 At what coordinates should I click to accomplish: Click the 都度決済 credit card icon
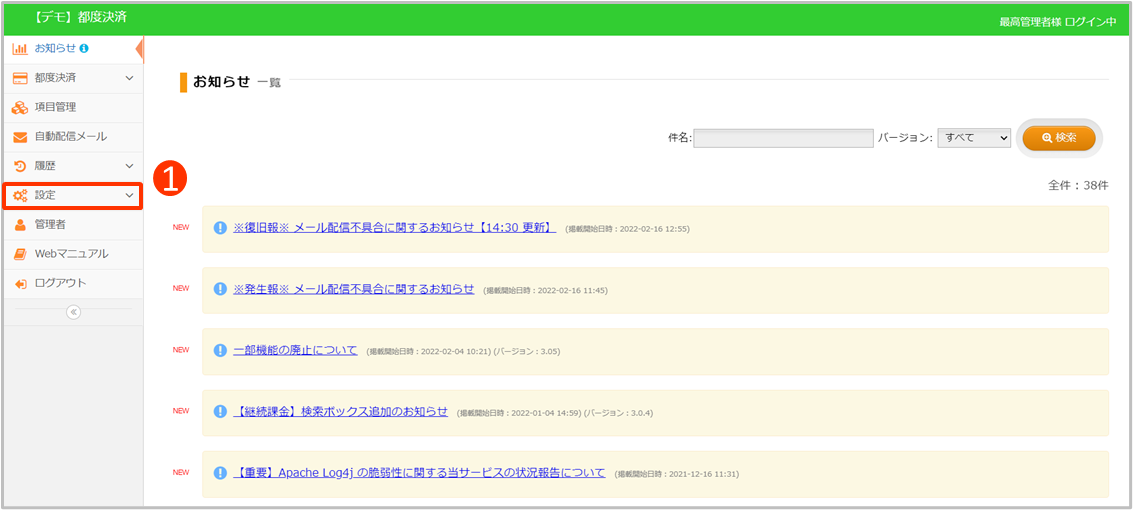point(19,78)
